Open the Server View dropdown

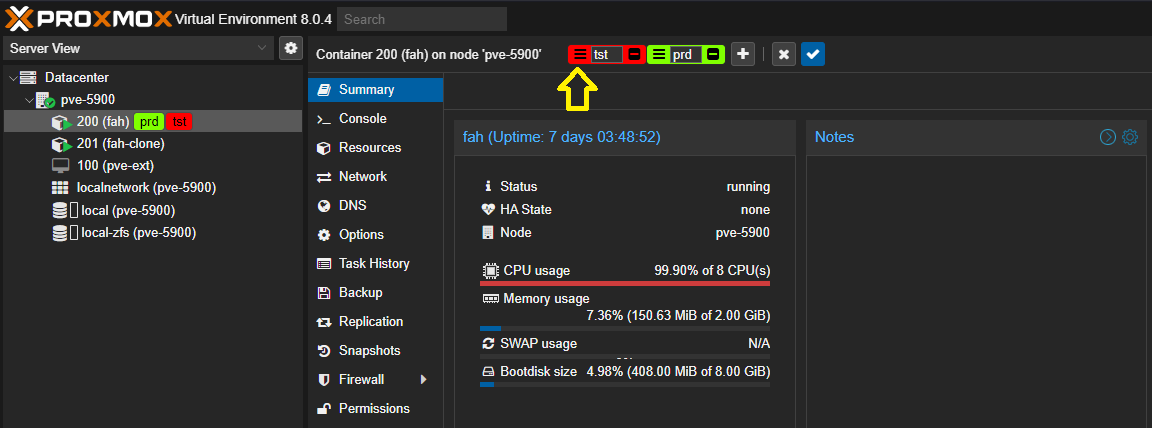pos(138,48)
